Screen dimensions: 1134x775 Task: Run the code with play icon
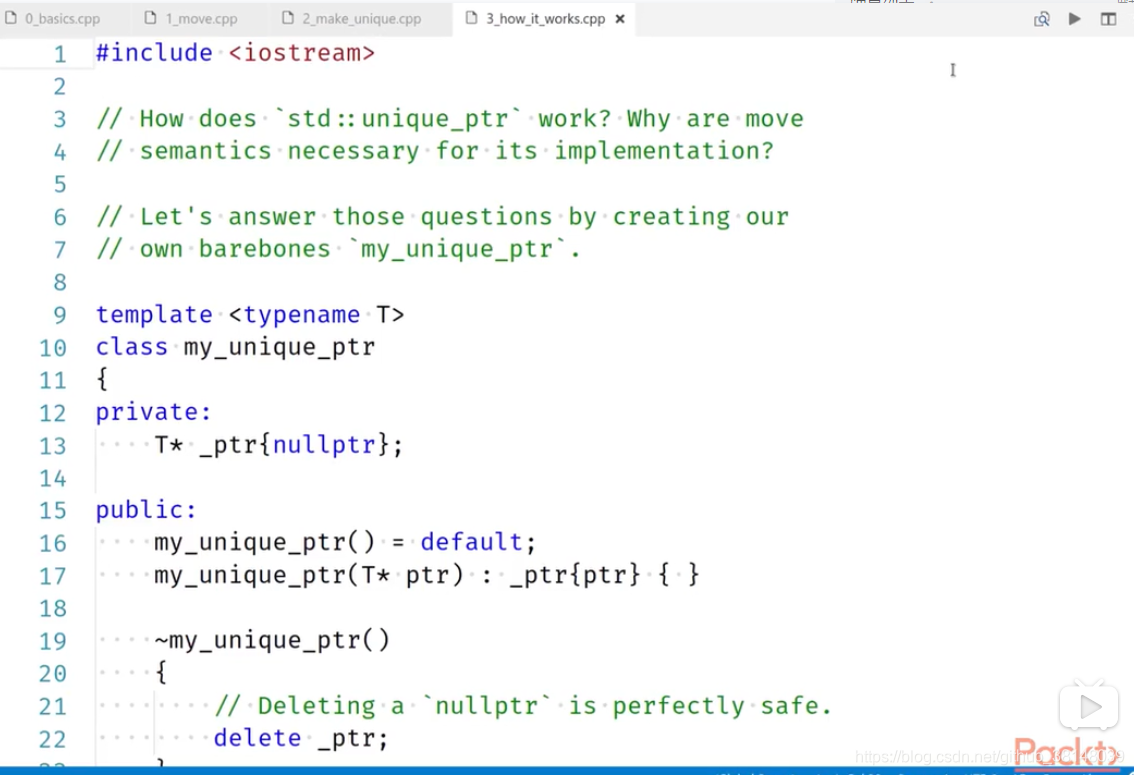[x=1075, y=19]
